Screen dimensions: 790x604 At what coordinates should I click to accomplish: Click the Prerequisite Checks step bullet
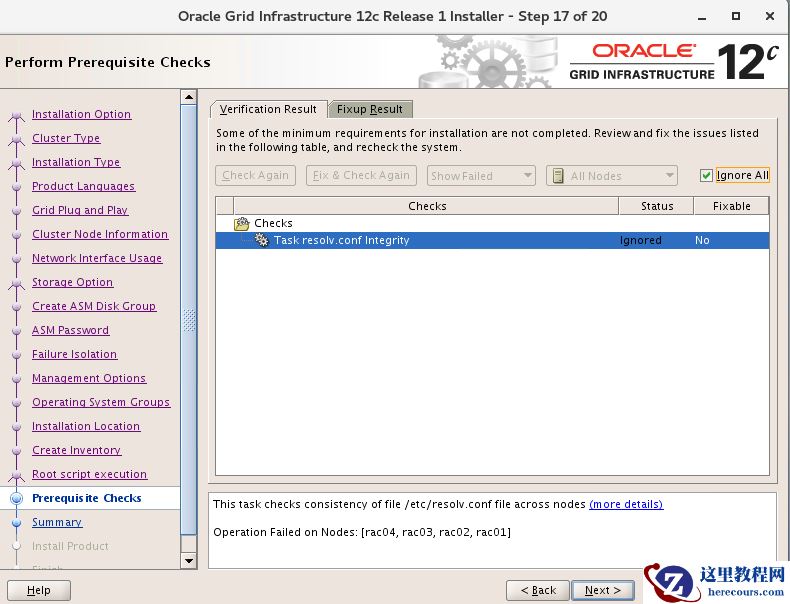tap(17, 498)
